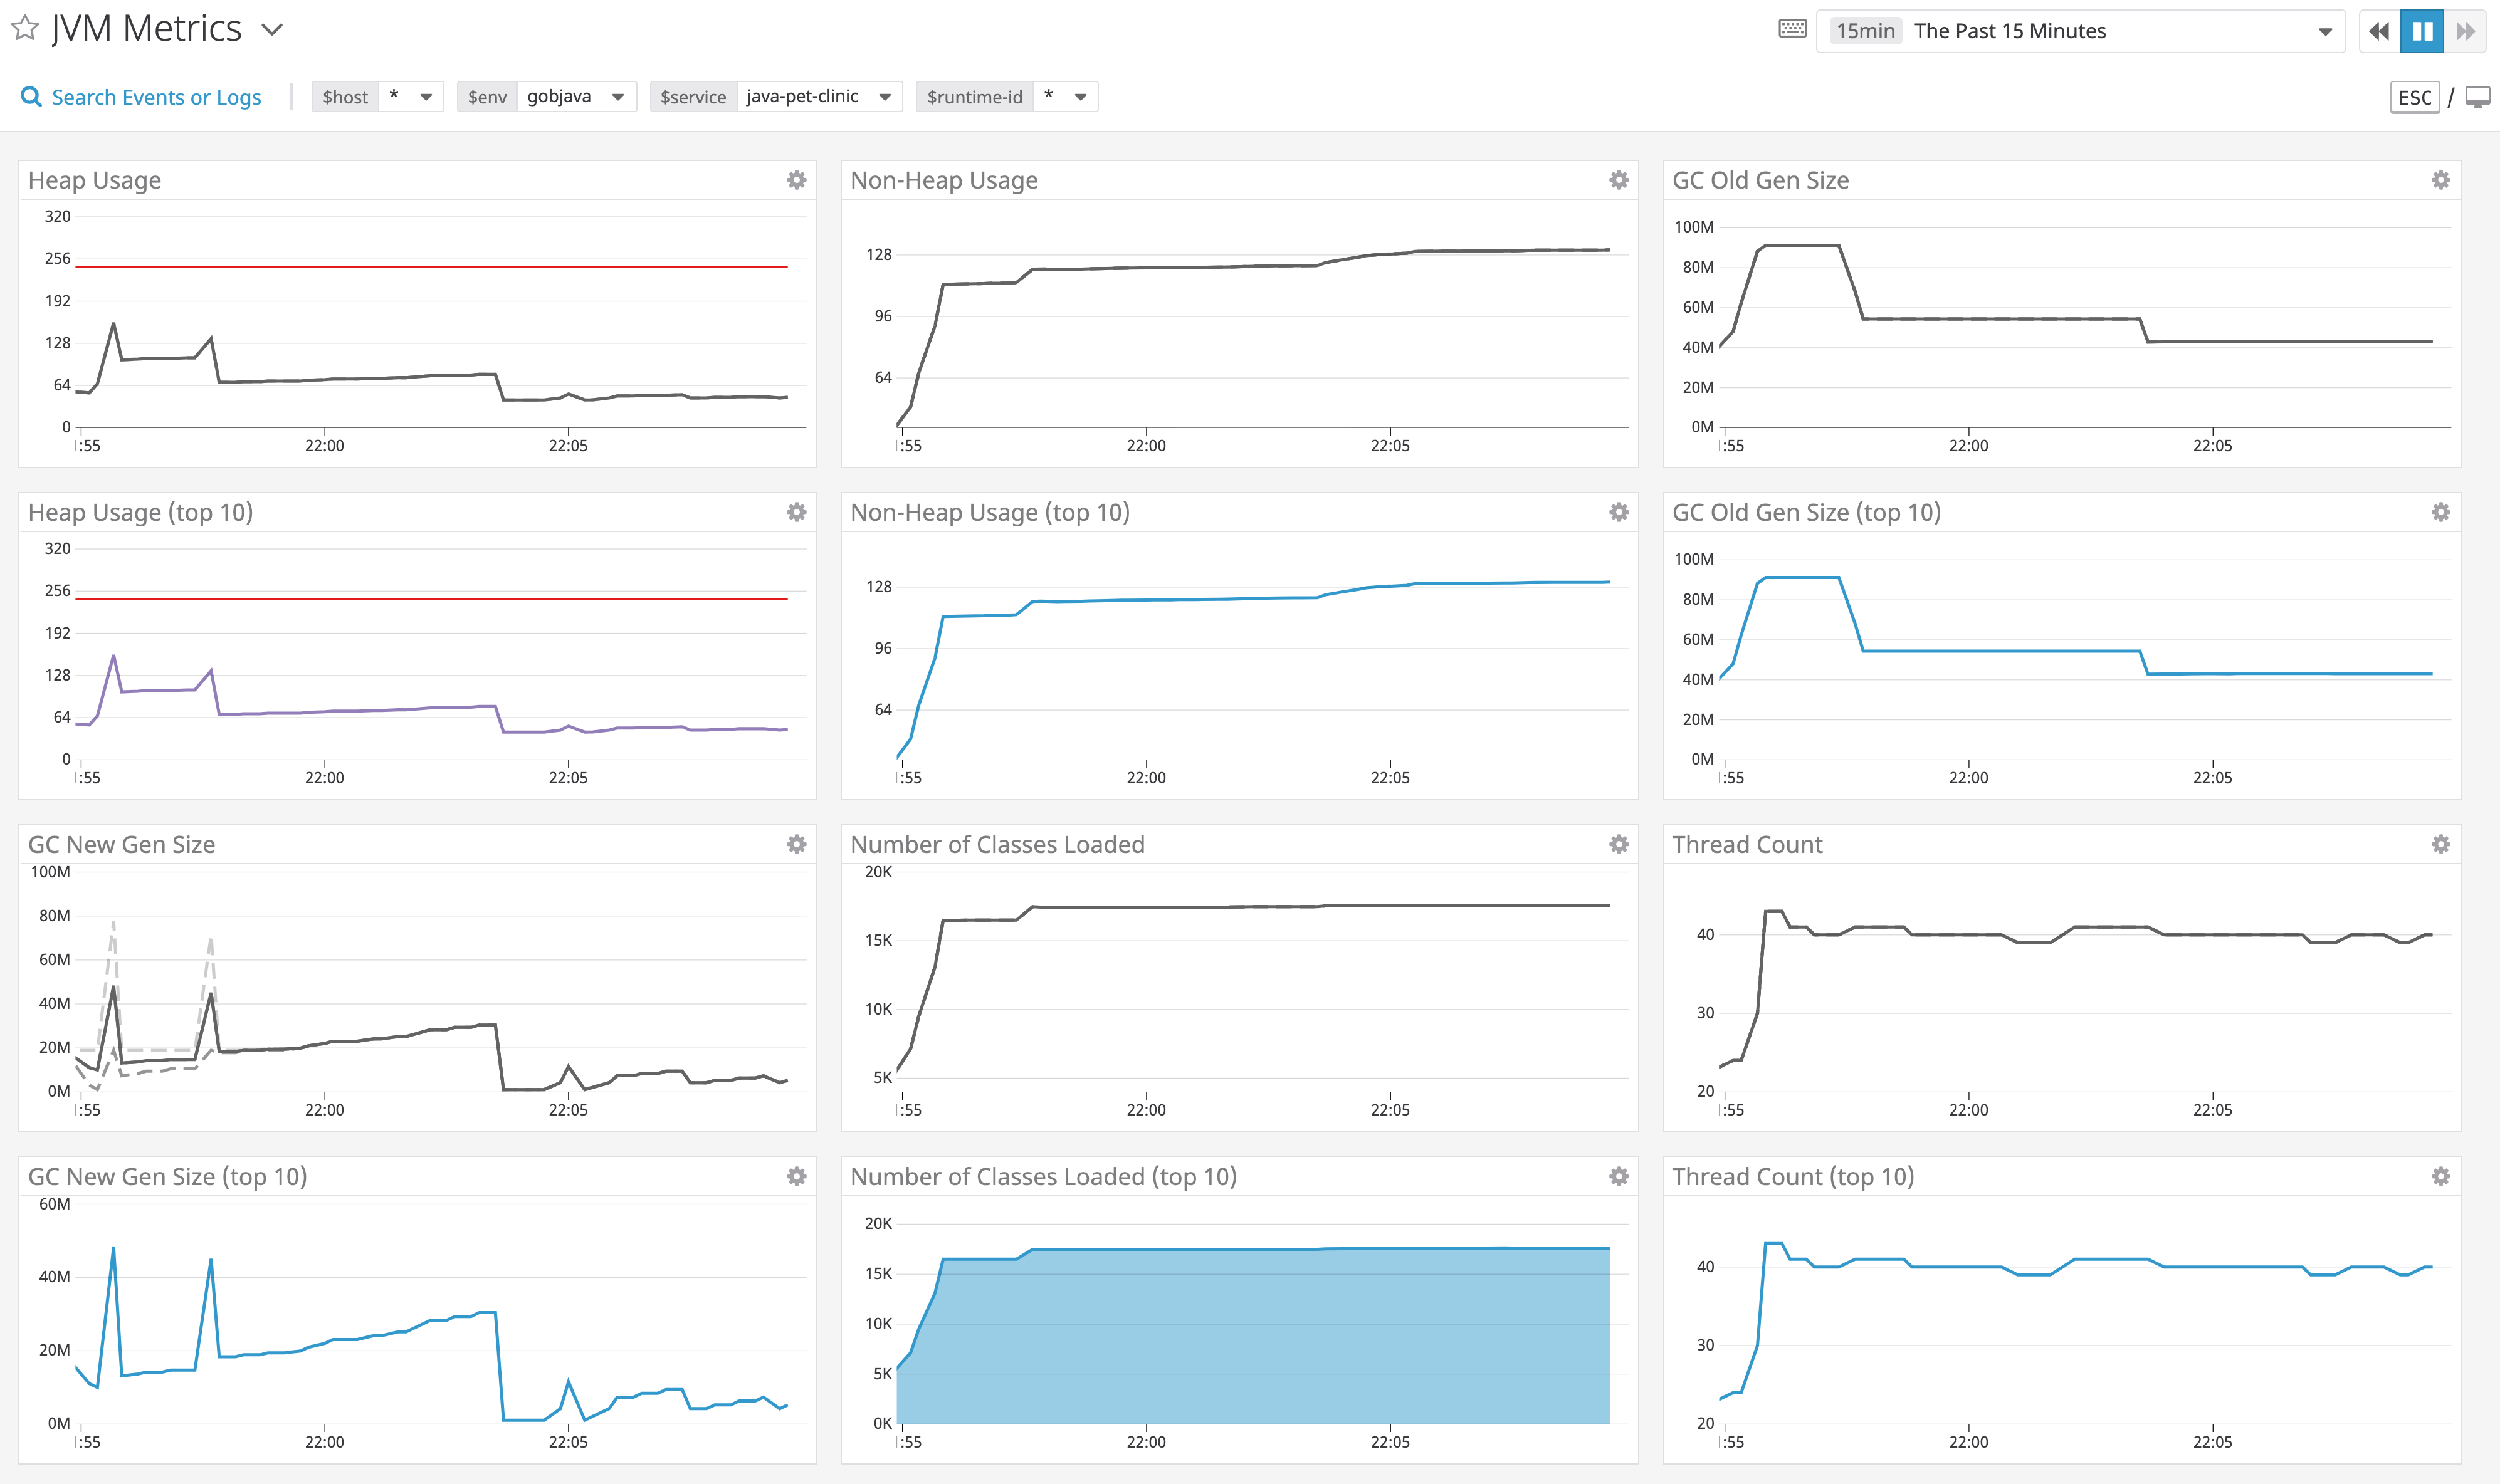Screen dimensions: 2500x1484
Task: Open settings for the Thread Count graph
Action: (2440, 844)
